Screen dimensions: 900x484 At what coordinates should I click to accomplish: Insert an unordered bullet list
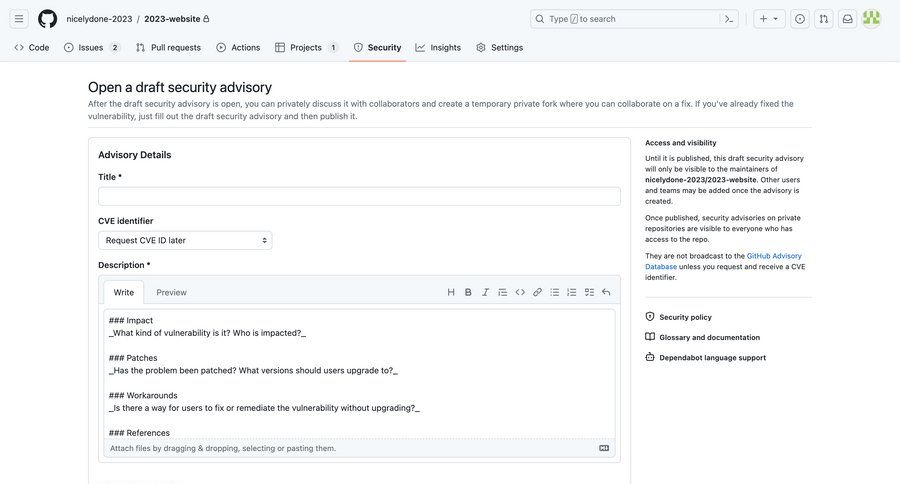coord(554,292)
